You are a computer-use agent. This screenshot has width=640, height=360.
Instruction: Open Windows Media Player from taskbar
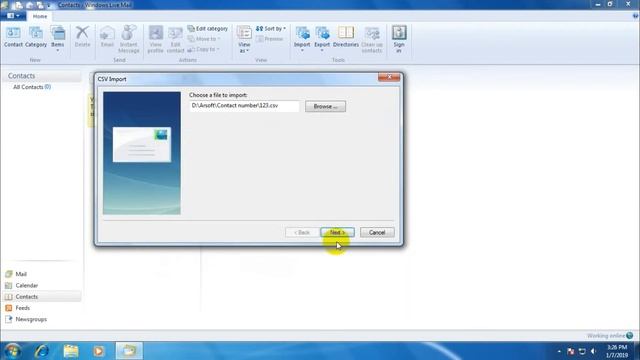pos(99,351)
